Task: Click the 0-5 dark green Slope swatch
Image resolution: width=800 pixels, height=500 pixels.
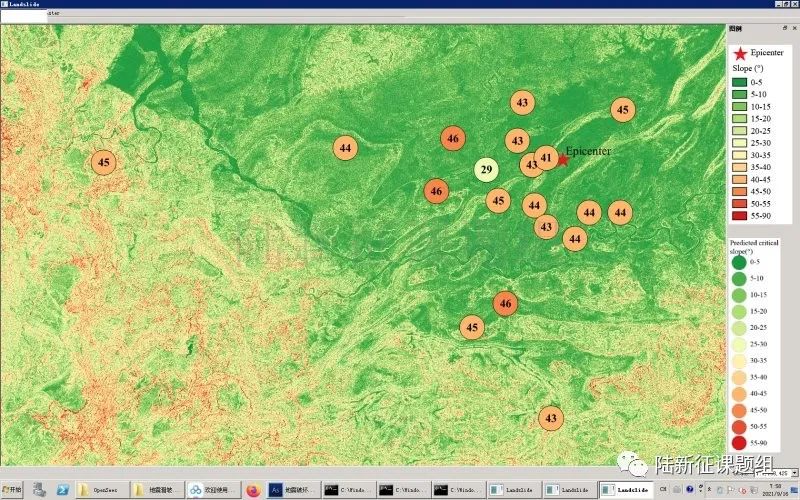Action: click(x=740, y=82)
